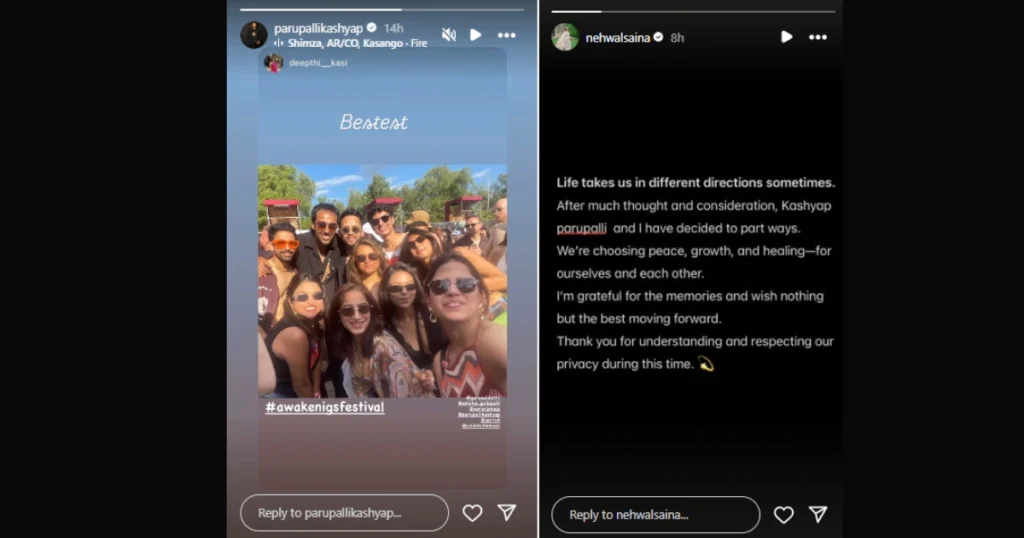Viewport: 1024px width, 538px height.
Task: Open parupallikashyap username link
Action: (x=318, y=28)
